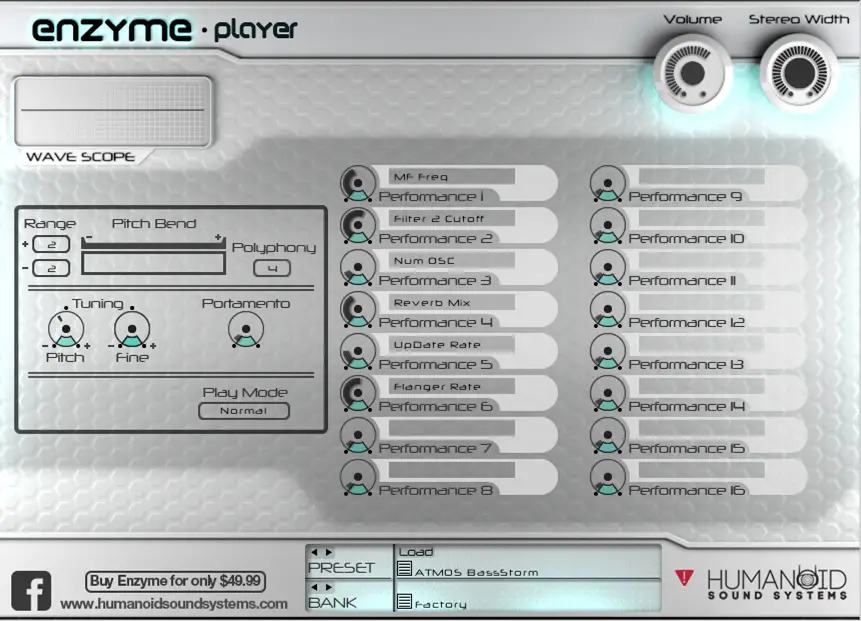861x621 pixels.
Task: Open bank list icon beside Factory
Action: (x=404, y=601)
